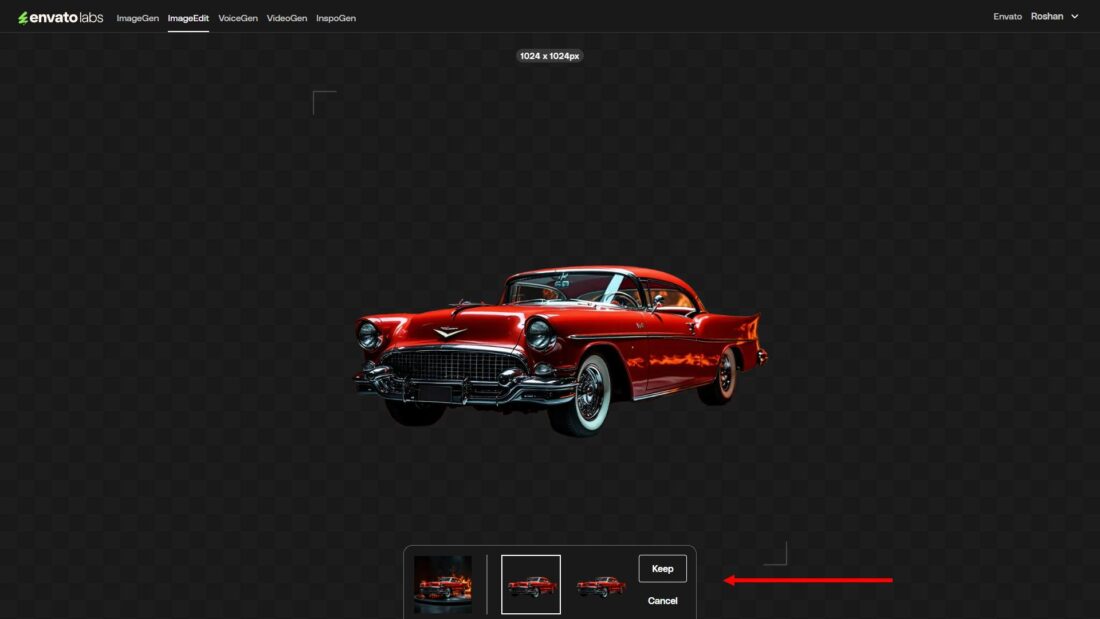Cancel the current image edit

click(x=663, y=600)
